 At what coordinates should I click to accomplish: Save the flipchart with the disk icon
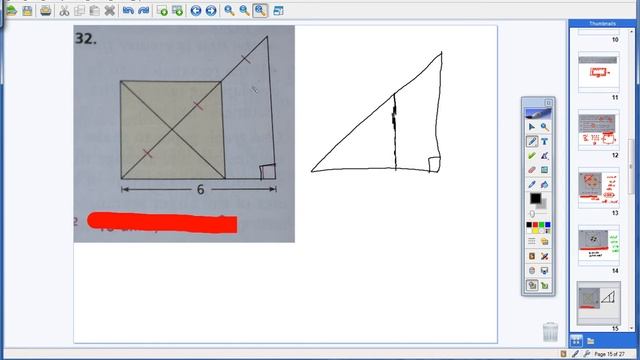point(27,11)
